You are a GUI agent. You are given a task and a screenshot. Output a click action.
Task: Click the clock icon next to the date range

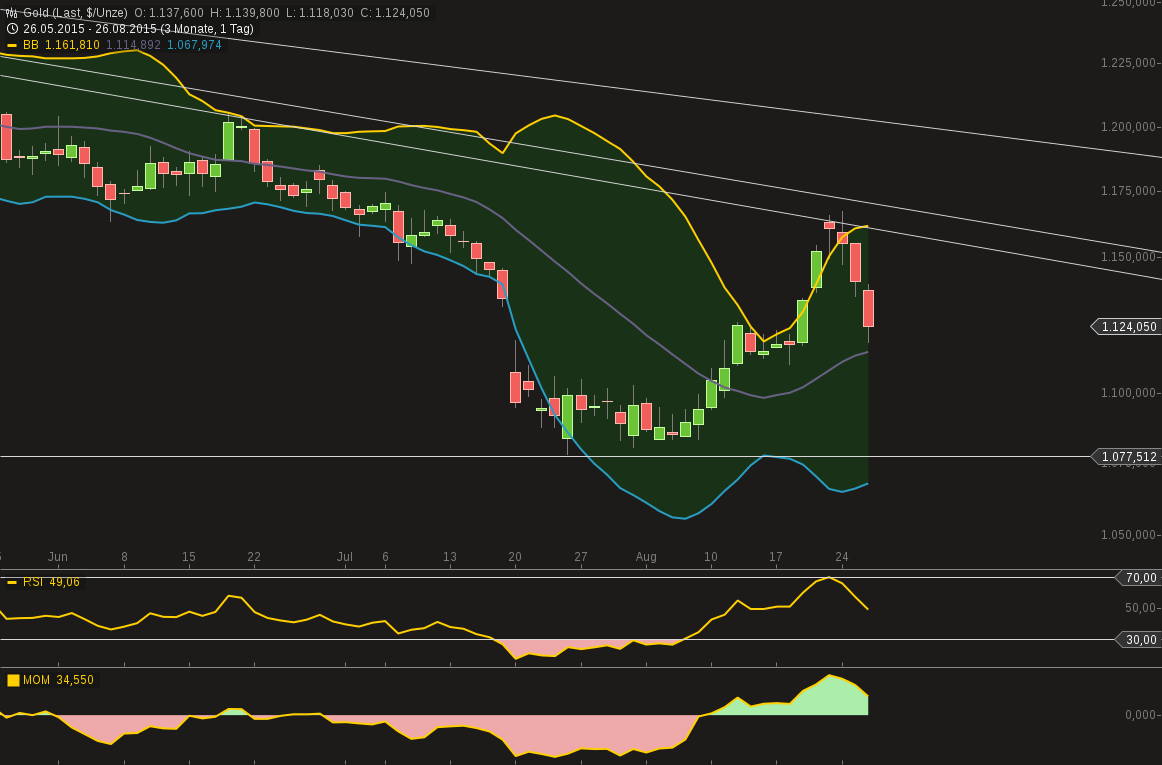point(12,29)
